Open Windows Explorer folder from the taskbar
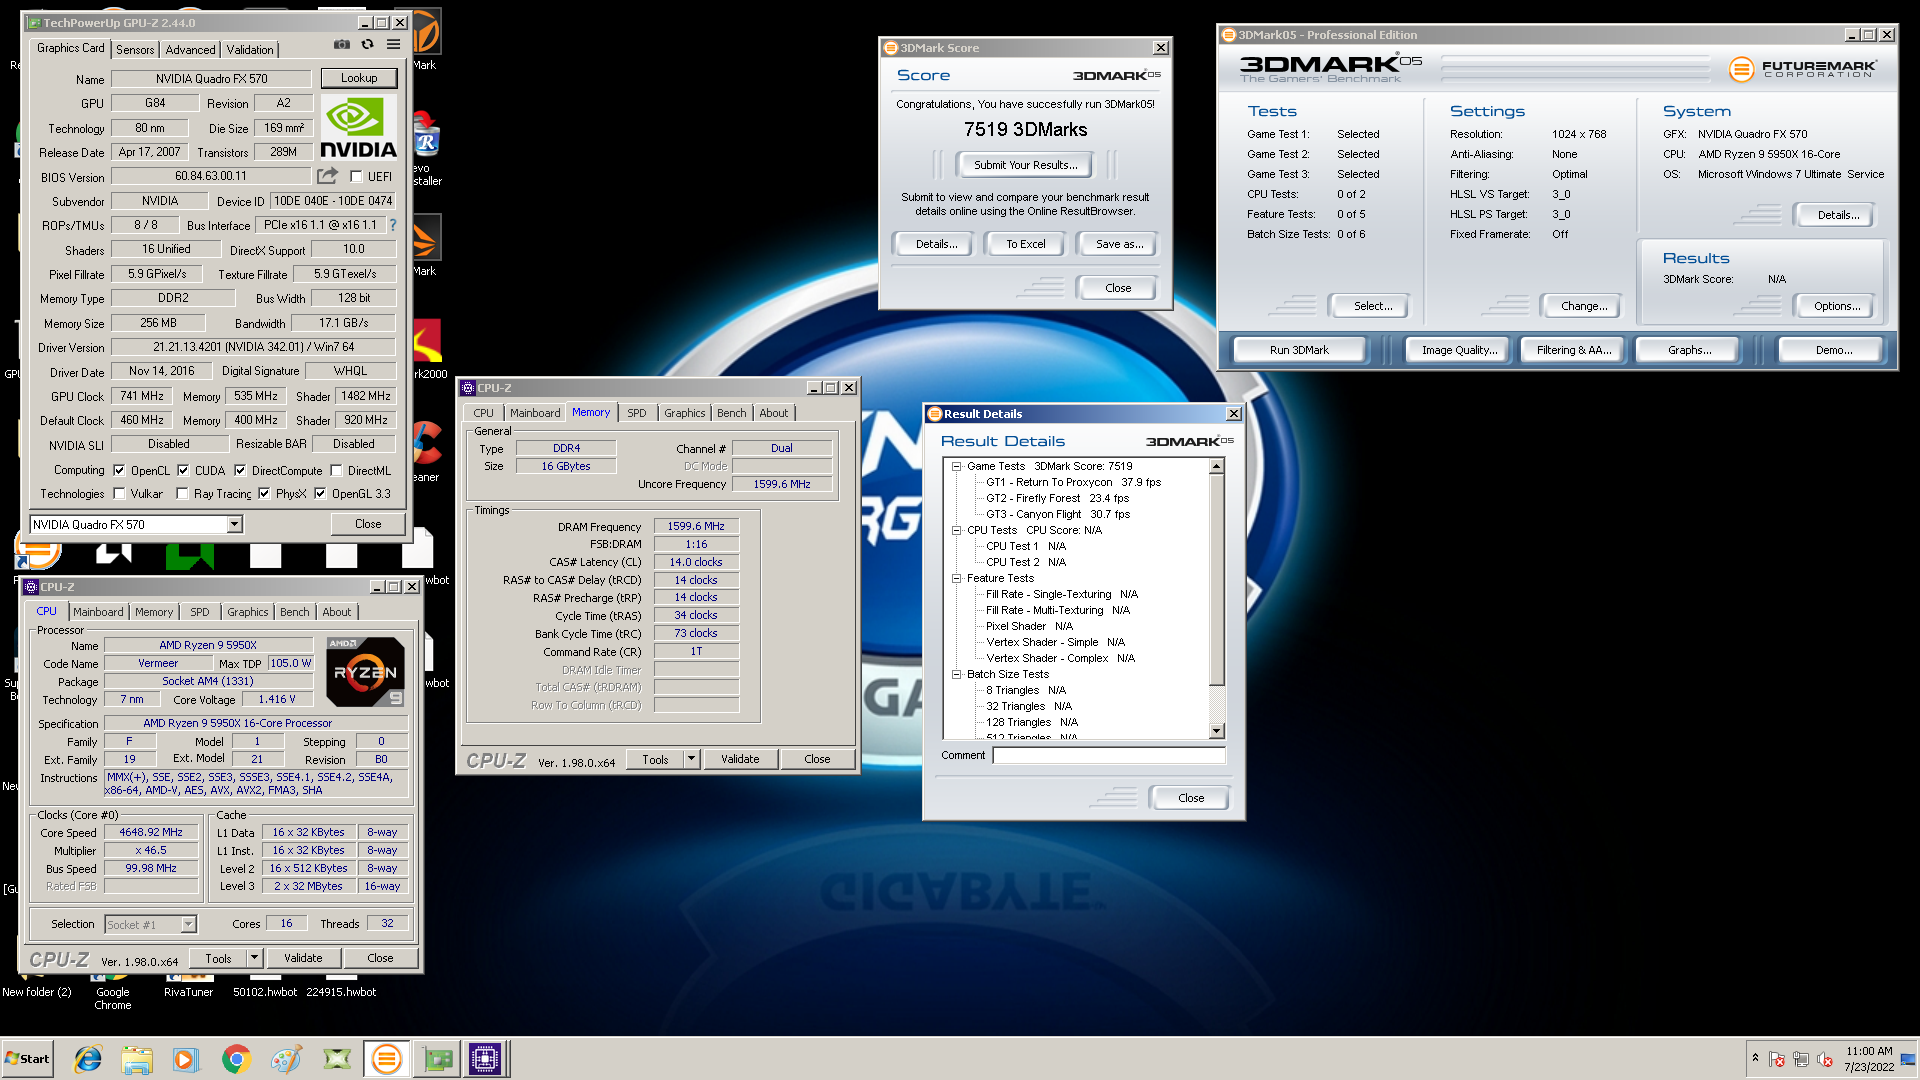The height and width of the screenshot is (1080, 1920). click(x=137, y=1059)
